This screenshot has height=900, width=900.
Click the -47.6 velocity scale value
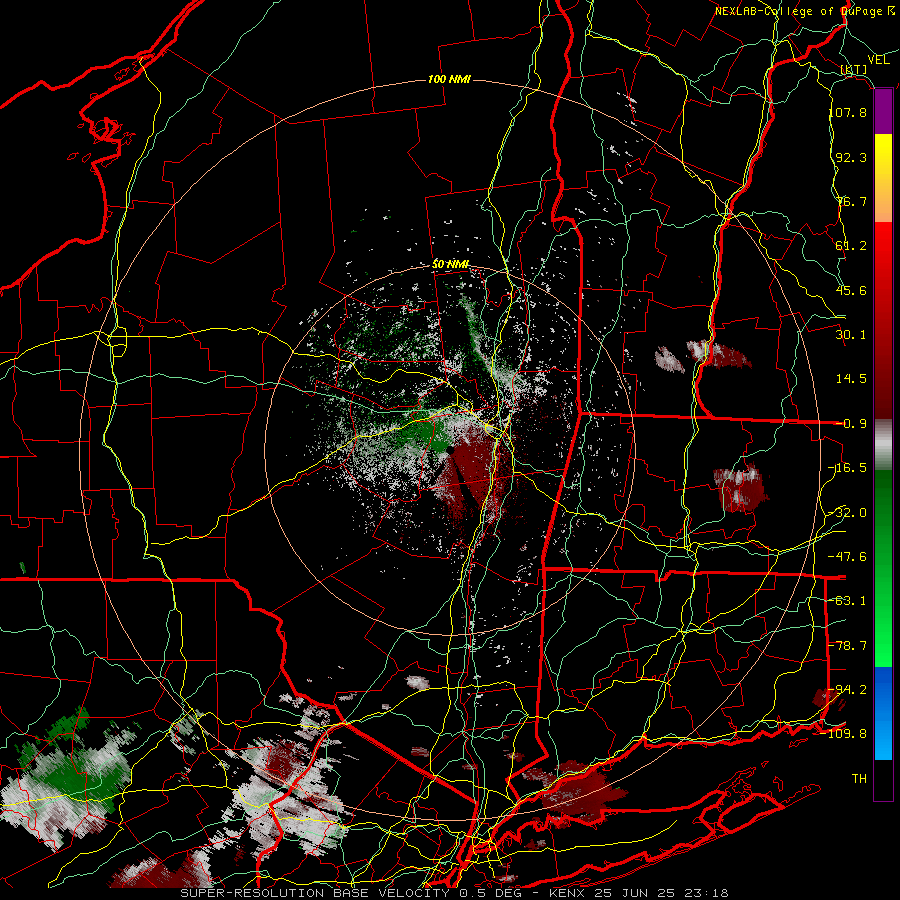point(848,557)
